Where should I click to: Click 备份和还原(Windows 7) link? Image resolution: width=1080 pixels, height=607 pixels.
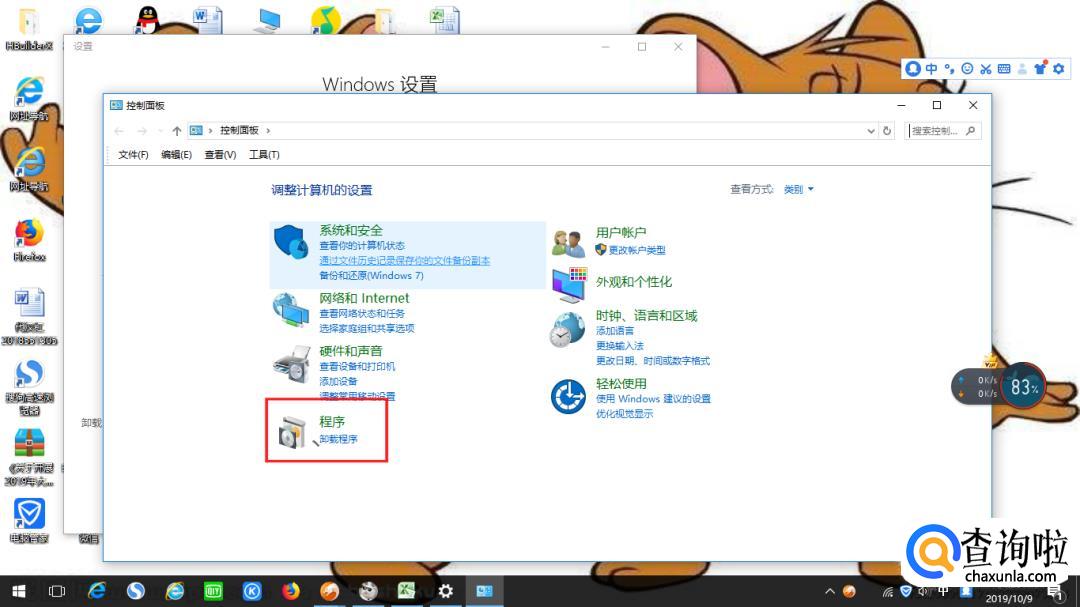371,276
